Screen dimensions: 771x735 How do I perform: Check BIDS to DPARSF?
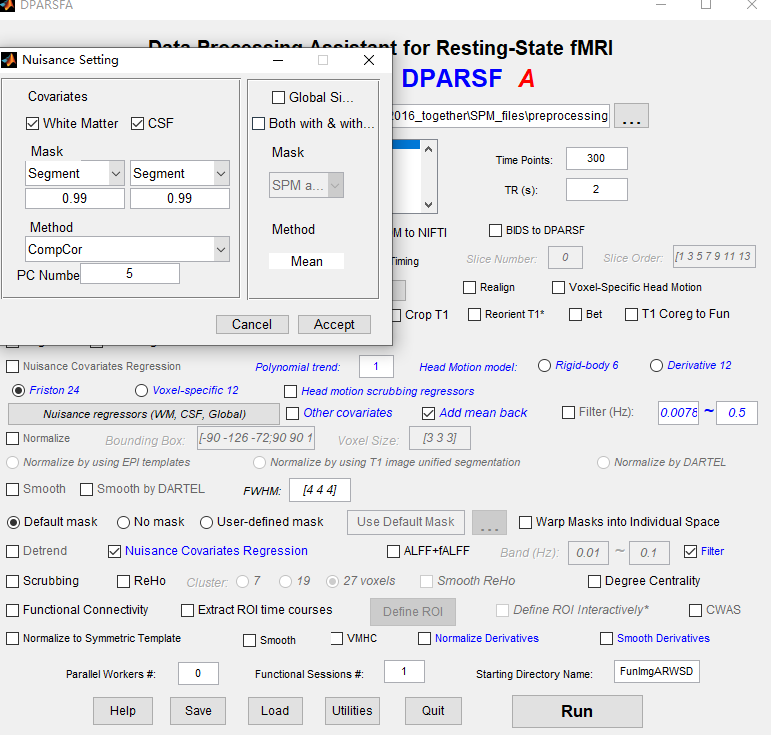(x=496, y=230)
